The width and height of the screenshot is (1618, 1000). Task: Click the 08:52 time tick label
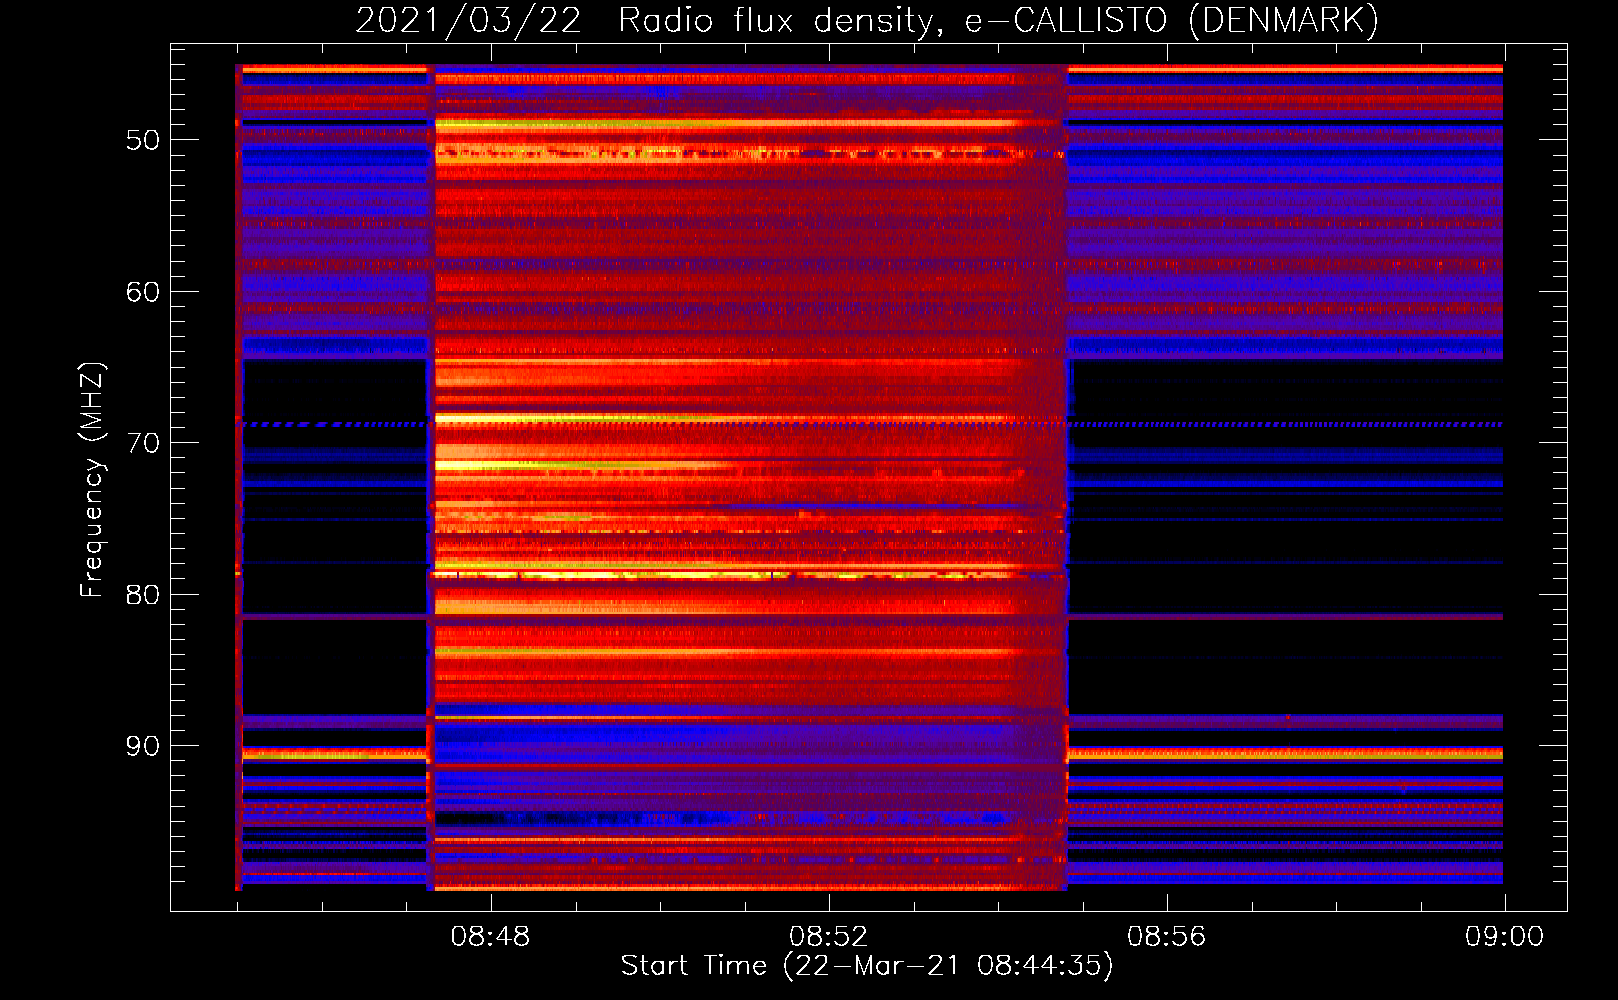click(828, 937)
